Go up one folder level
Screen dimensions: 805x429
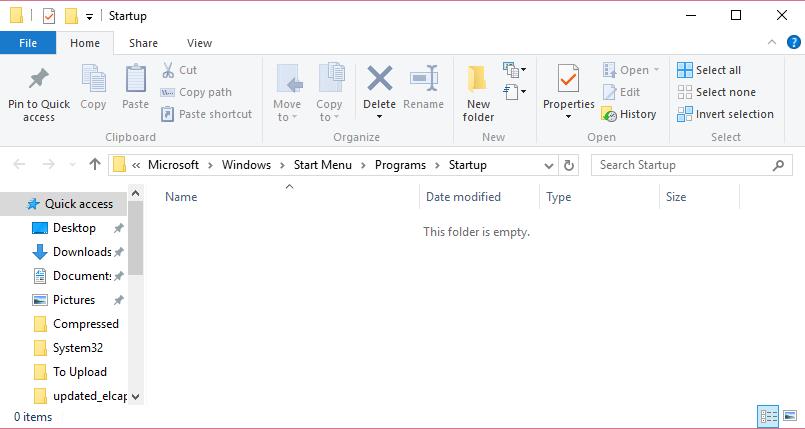tap(95, 165)
